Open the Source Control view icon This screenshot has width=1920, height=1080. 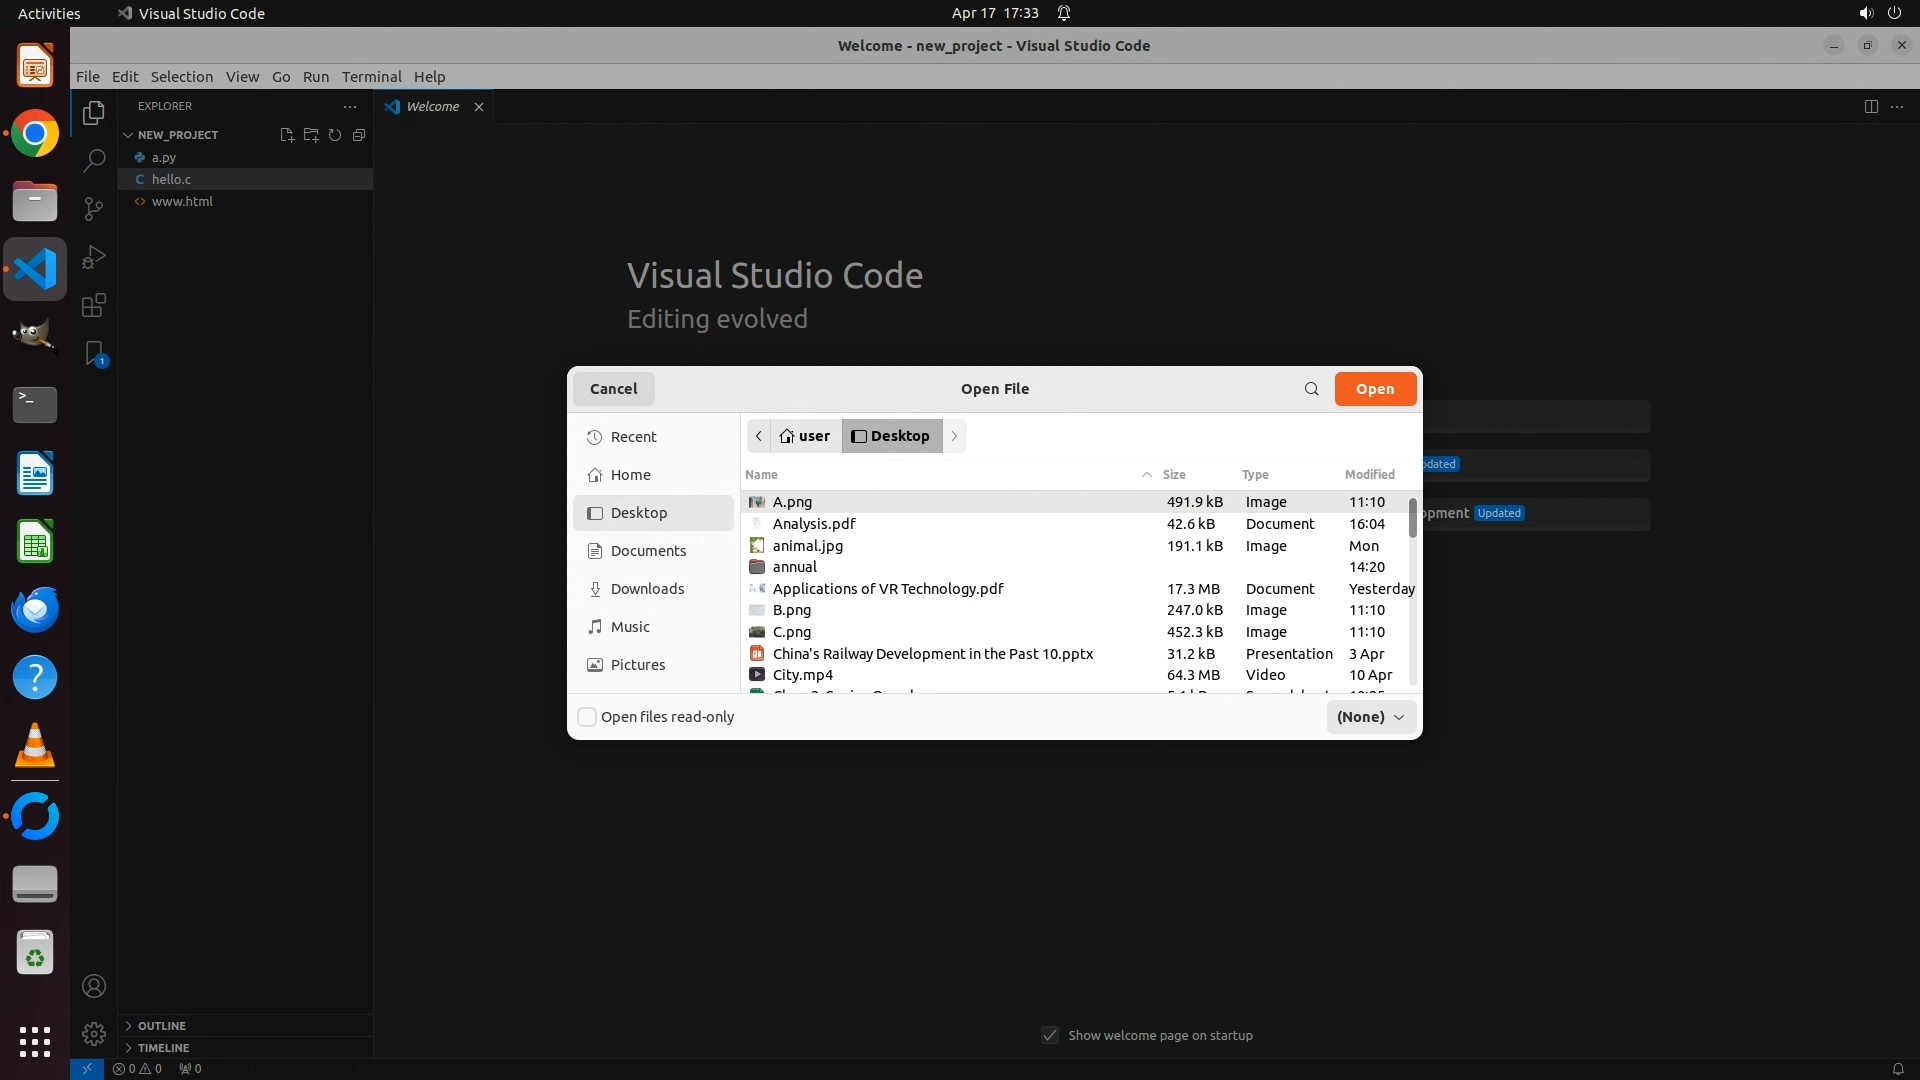[94, 208]
